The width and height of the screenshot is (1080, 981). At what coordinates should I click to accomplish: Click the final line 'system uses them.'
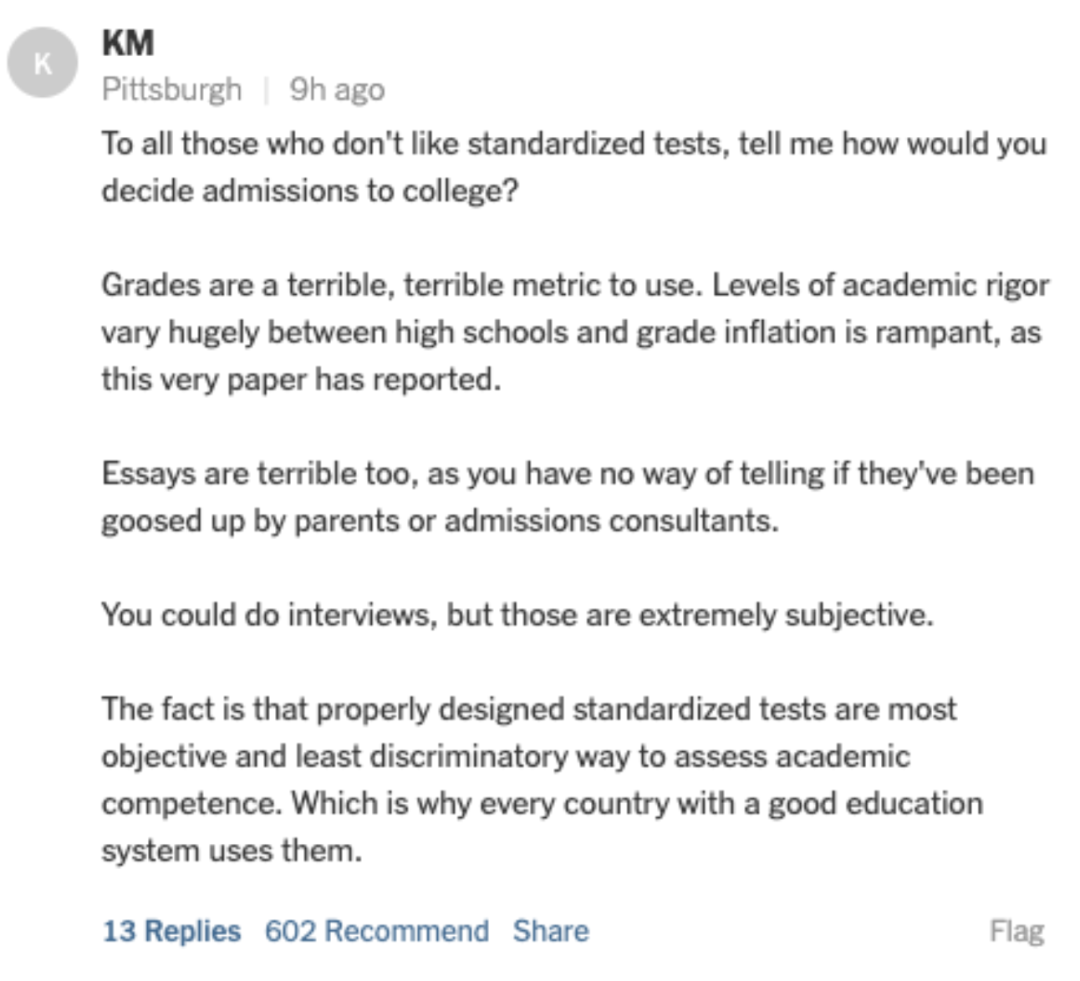click(x=232, y=851)
